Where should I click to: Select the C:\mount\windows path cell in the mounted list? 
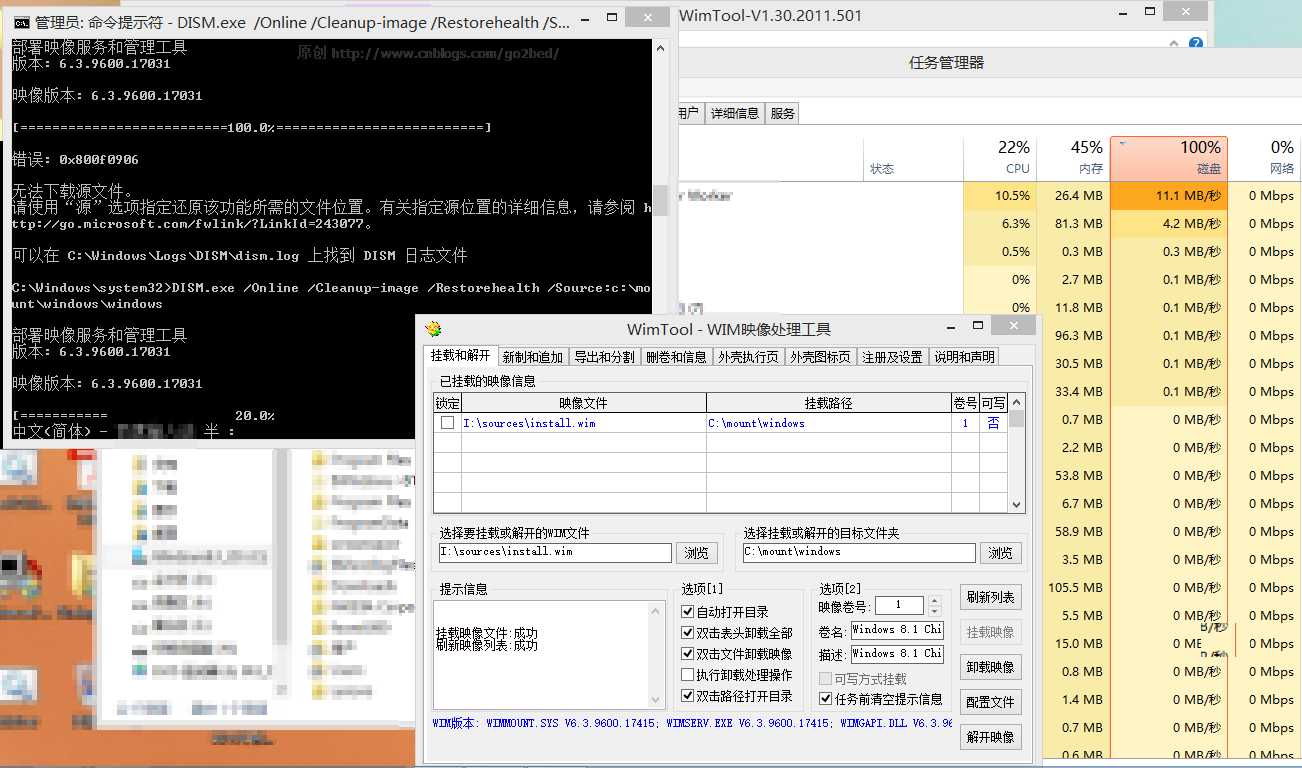(829, 423)
